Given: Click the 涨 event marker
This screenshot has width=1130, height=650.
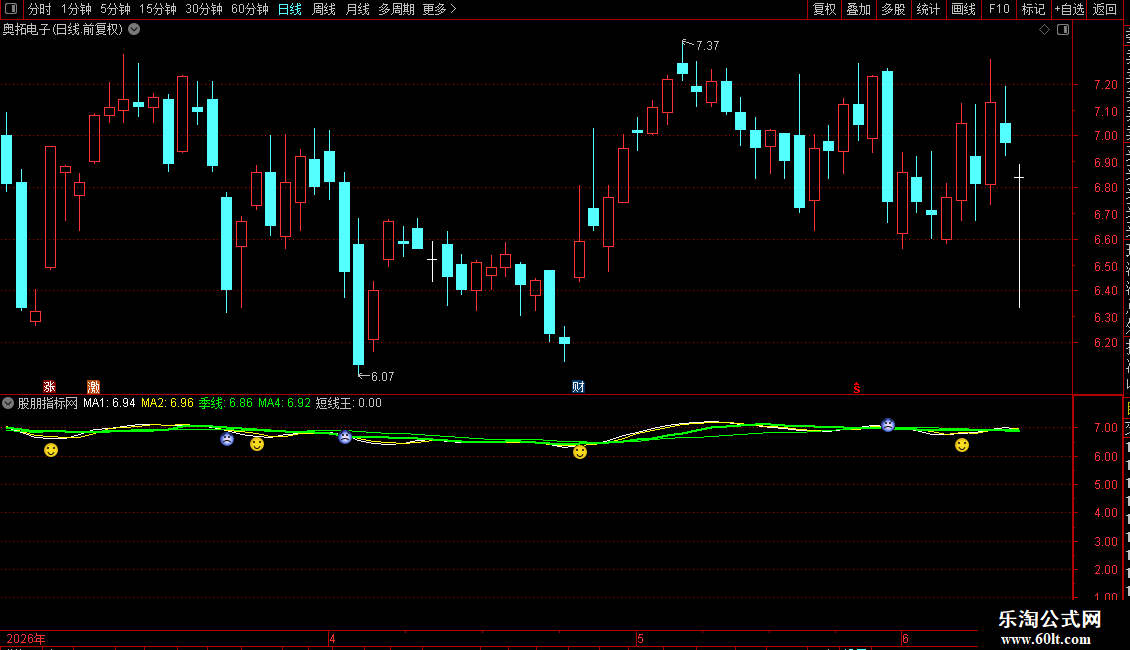Looking at the screenshot, I should click(49, 387).
